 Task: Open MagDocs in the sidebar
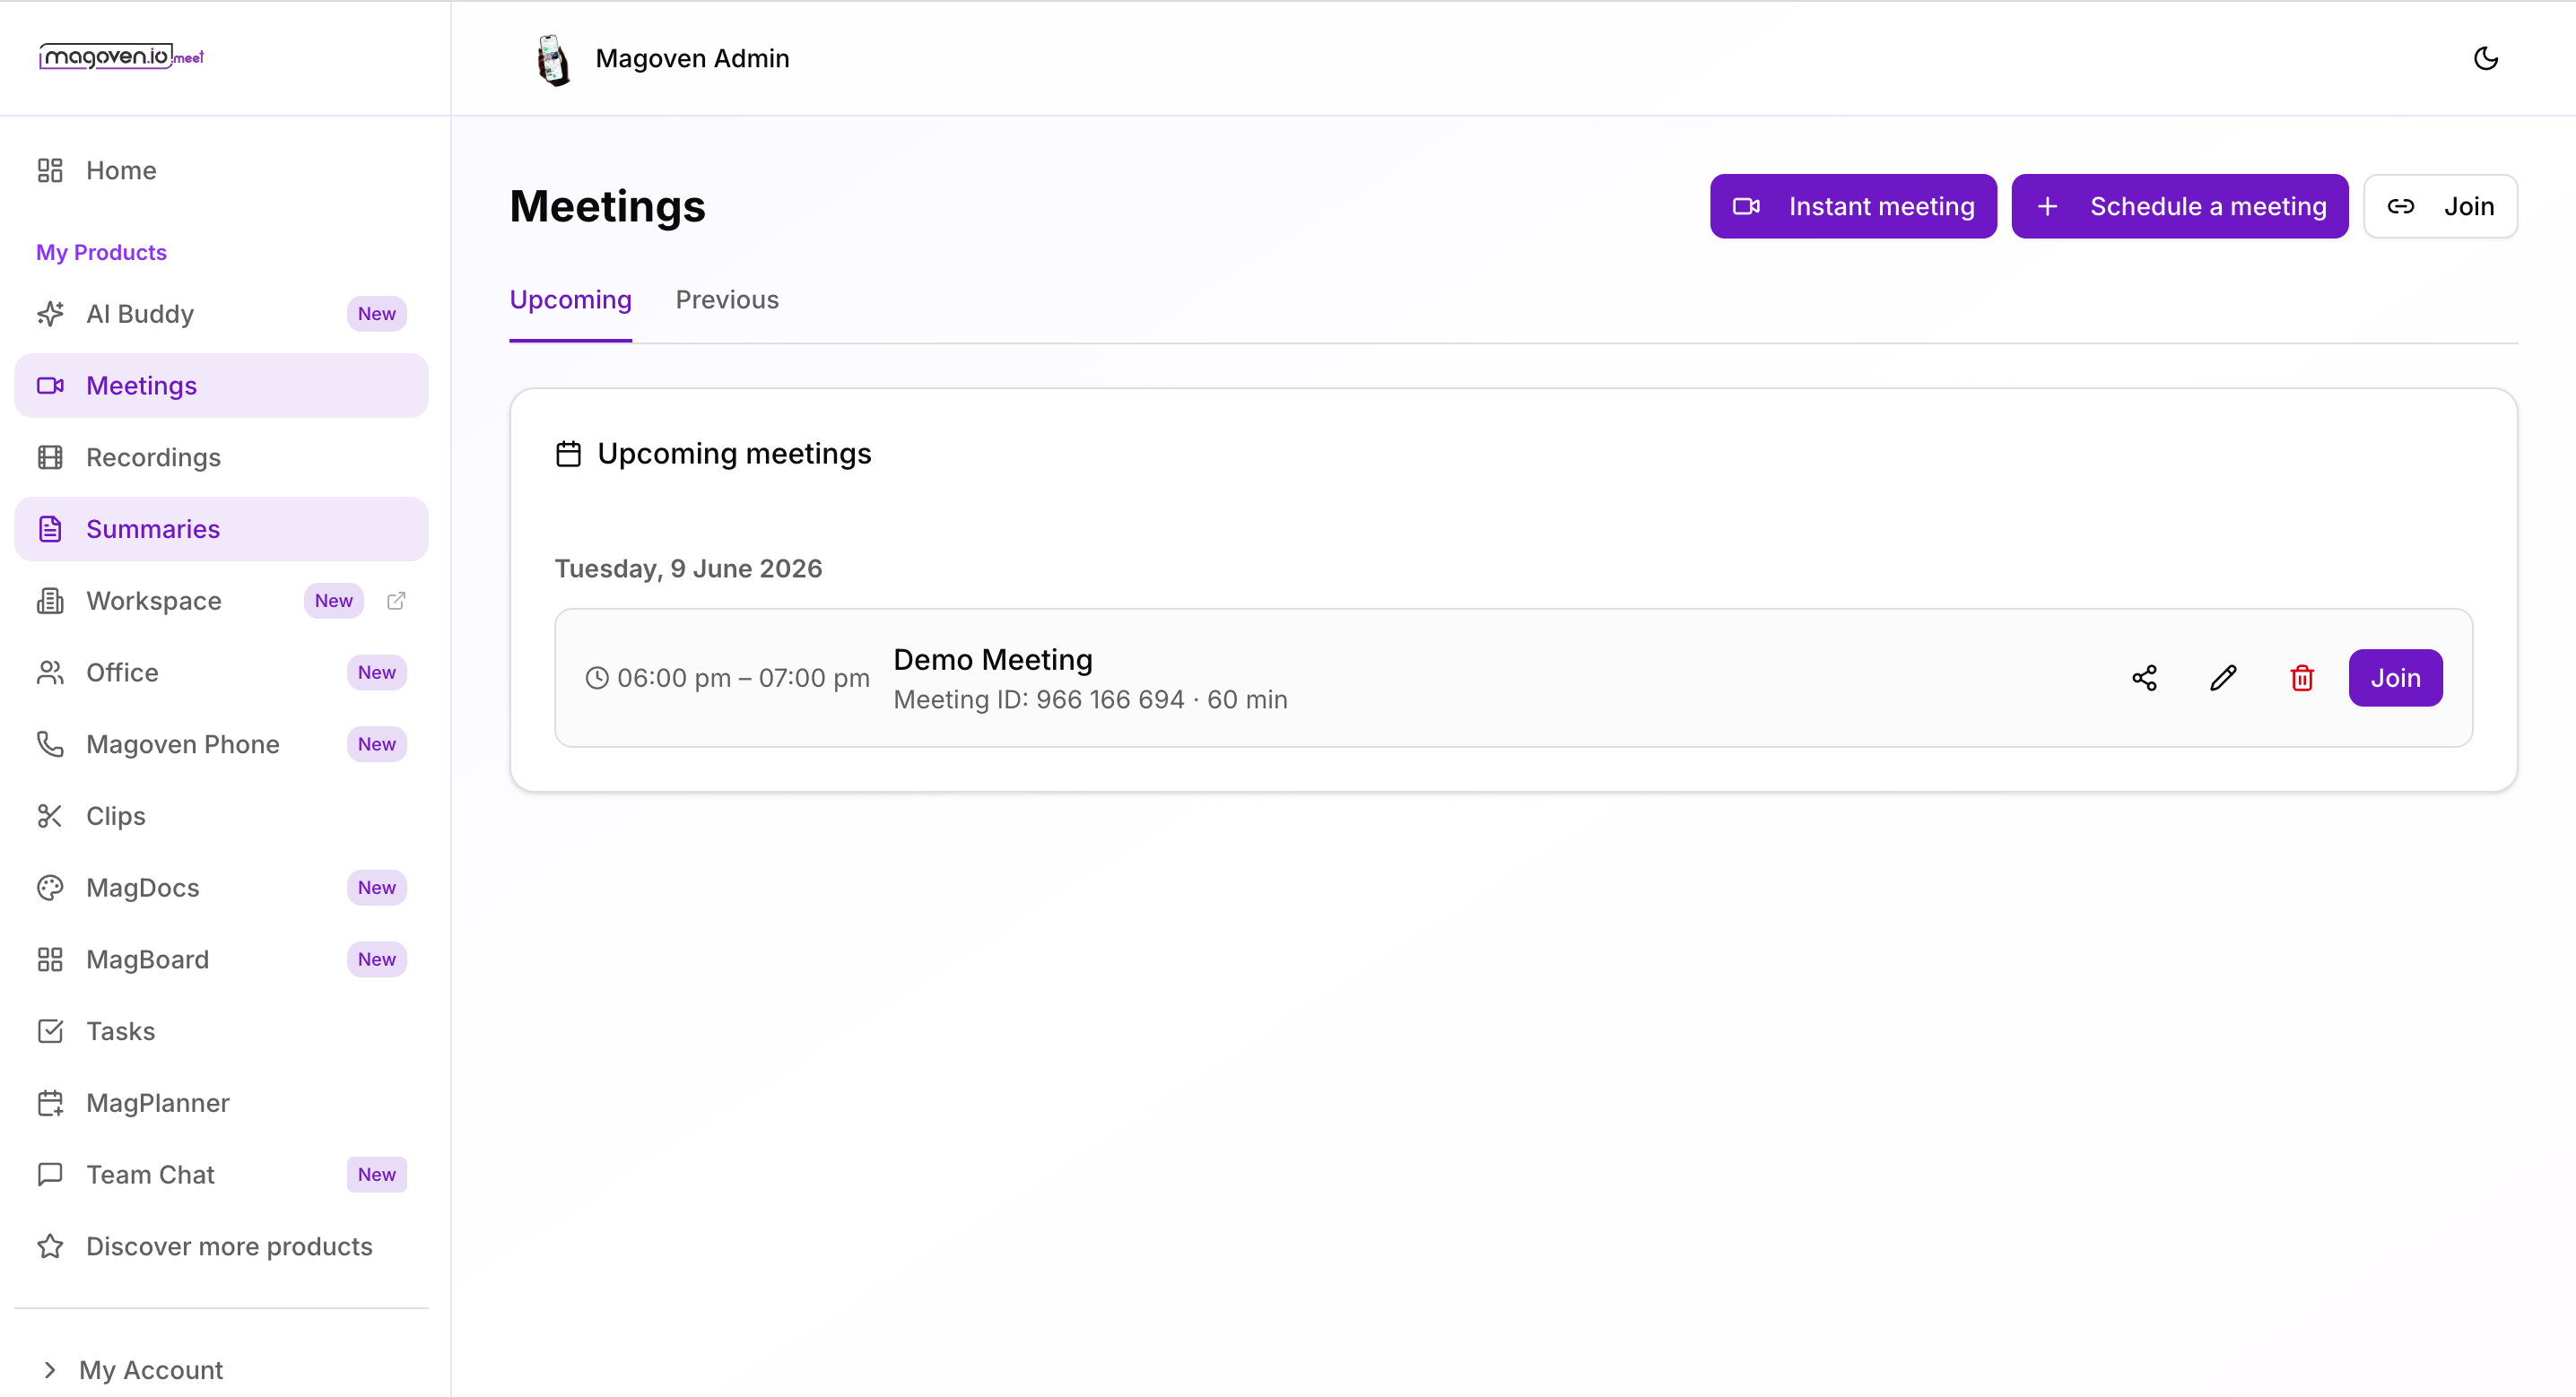[x=221, y=888]
